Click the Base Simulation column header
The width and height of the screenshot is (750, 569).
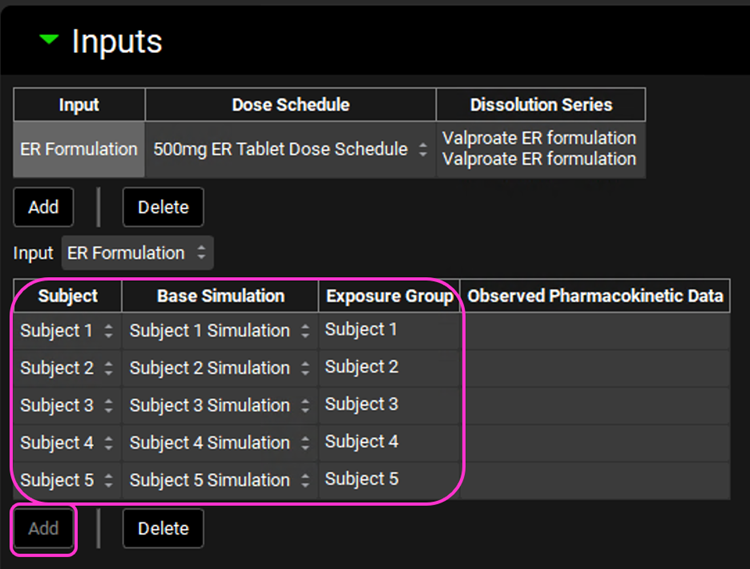[220, 296]
